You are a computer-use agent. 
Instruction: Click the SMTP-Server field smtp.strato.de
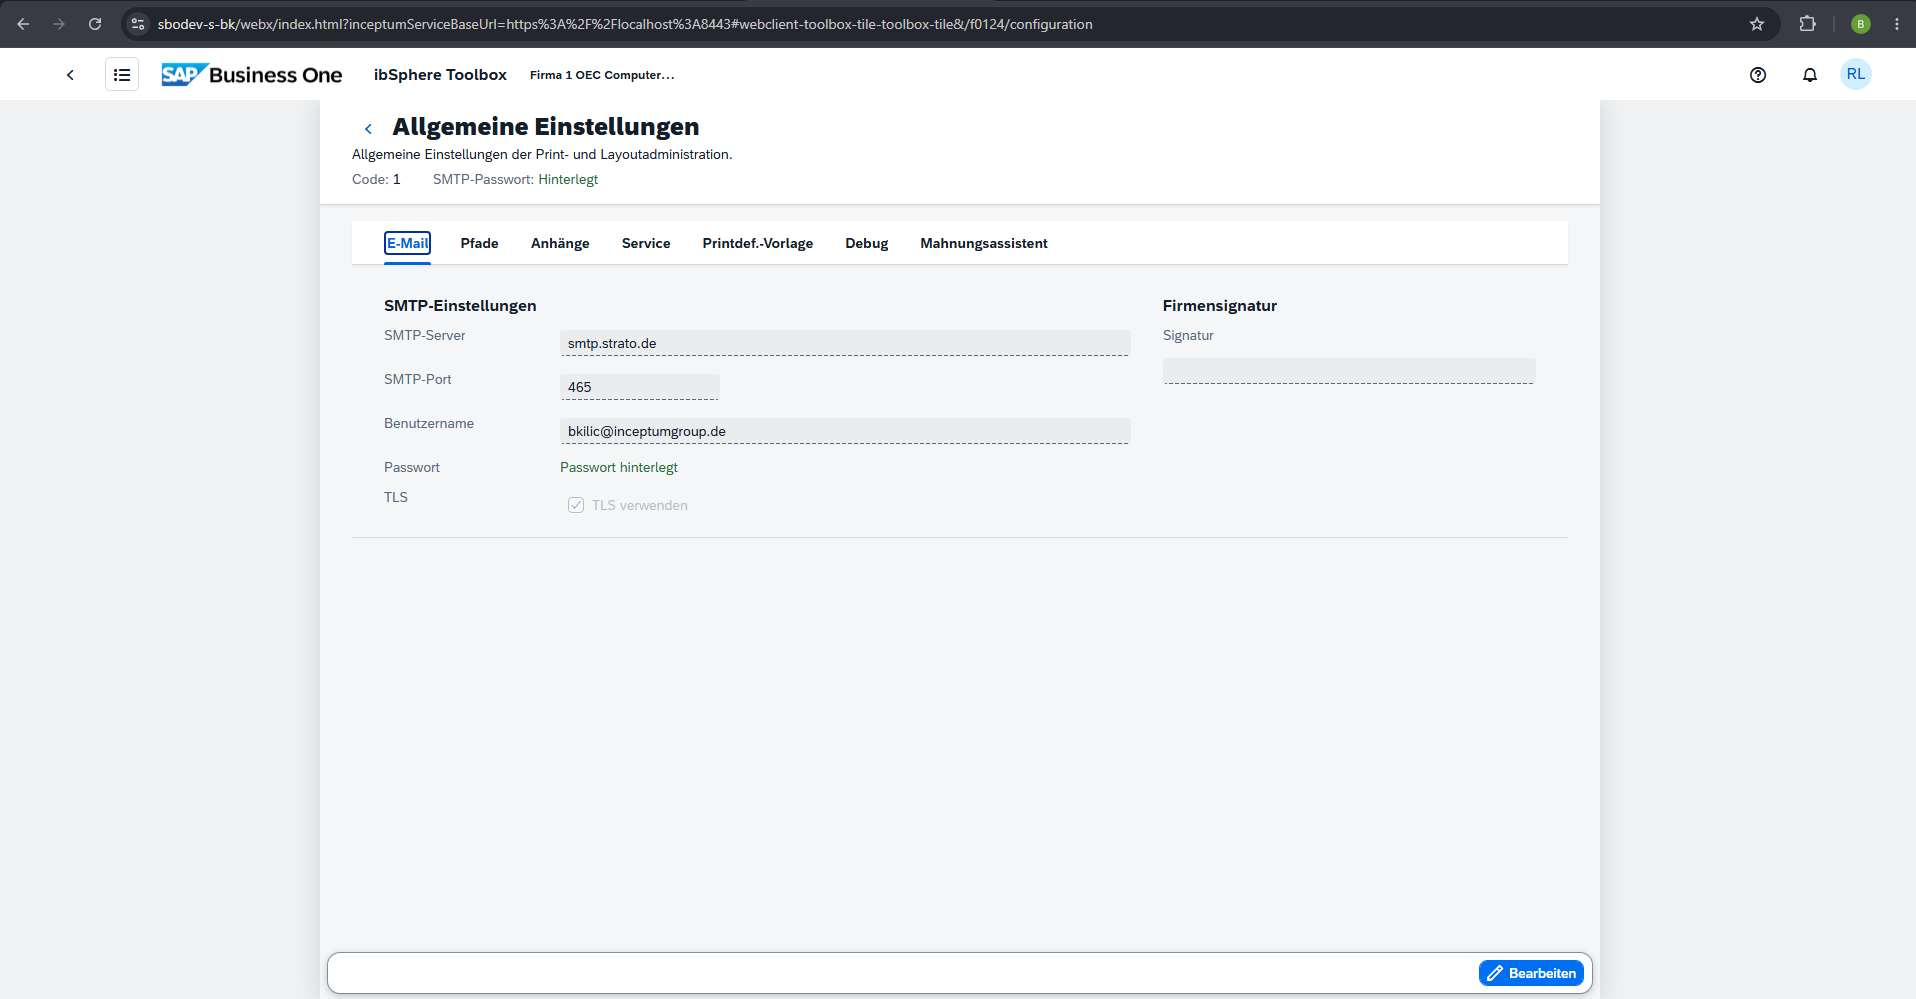[x=845, y=343]
